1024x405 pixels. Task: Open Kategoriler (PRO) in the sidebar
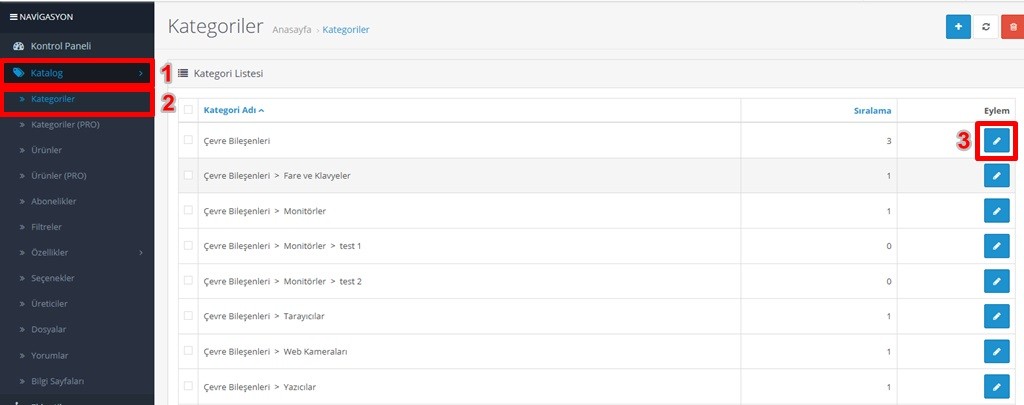(x=65, y=125)
